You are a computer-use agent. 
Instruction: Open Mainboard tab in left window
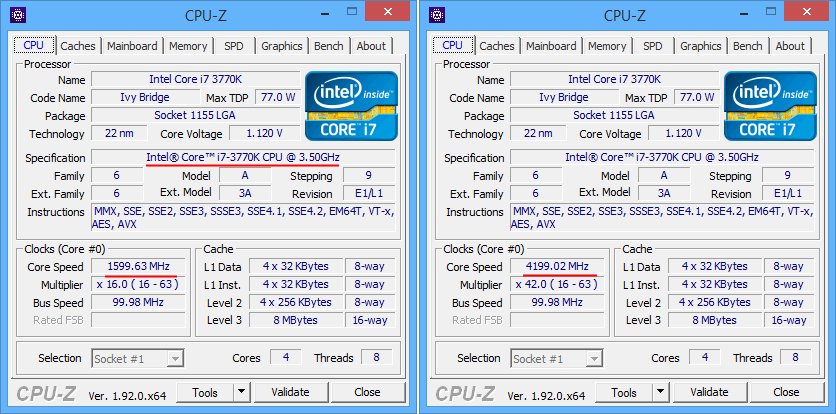click(x=132, y=46)
